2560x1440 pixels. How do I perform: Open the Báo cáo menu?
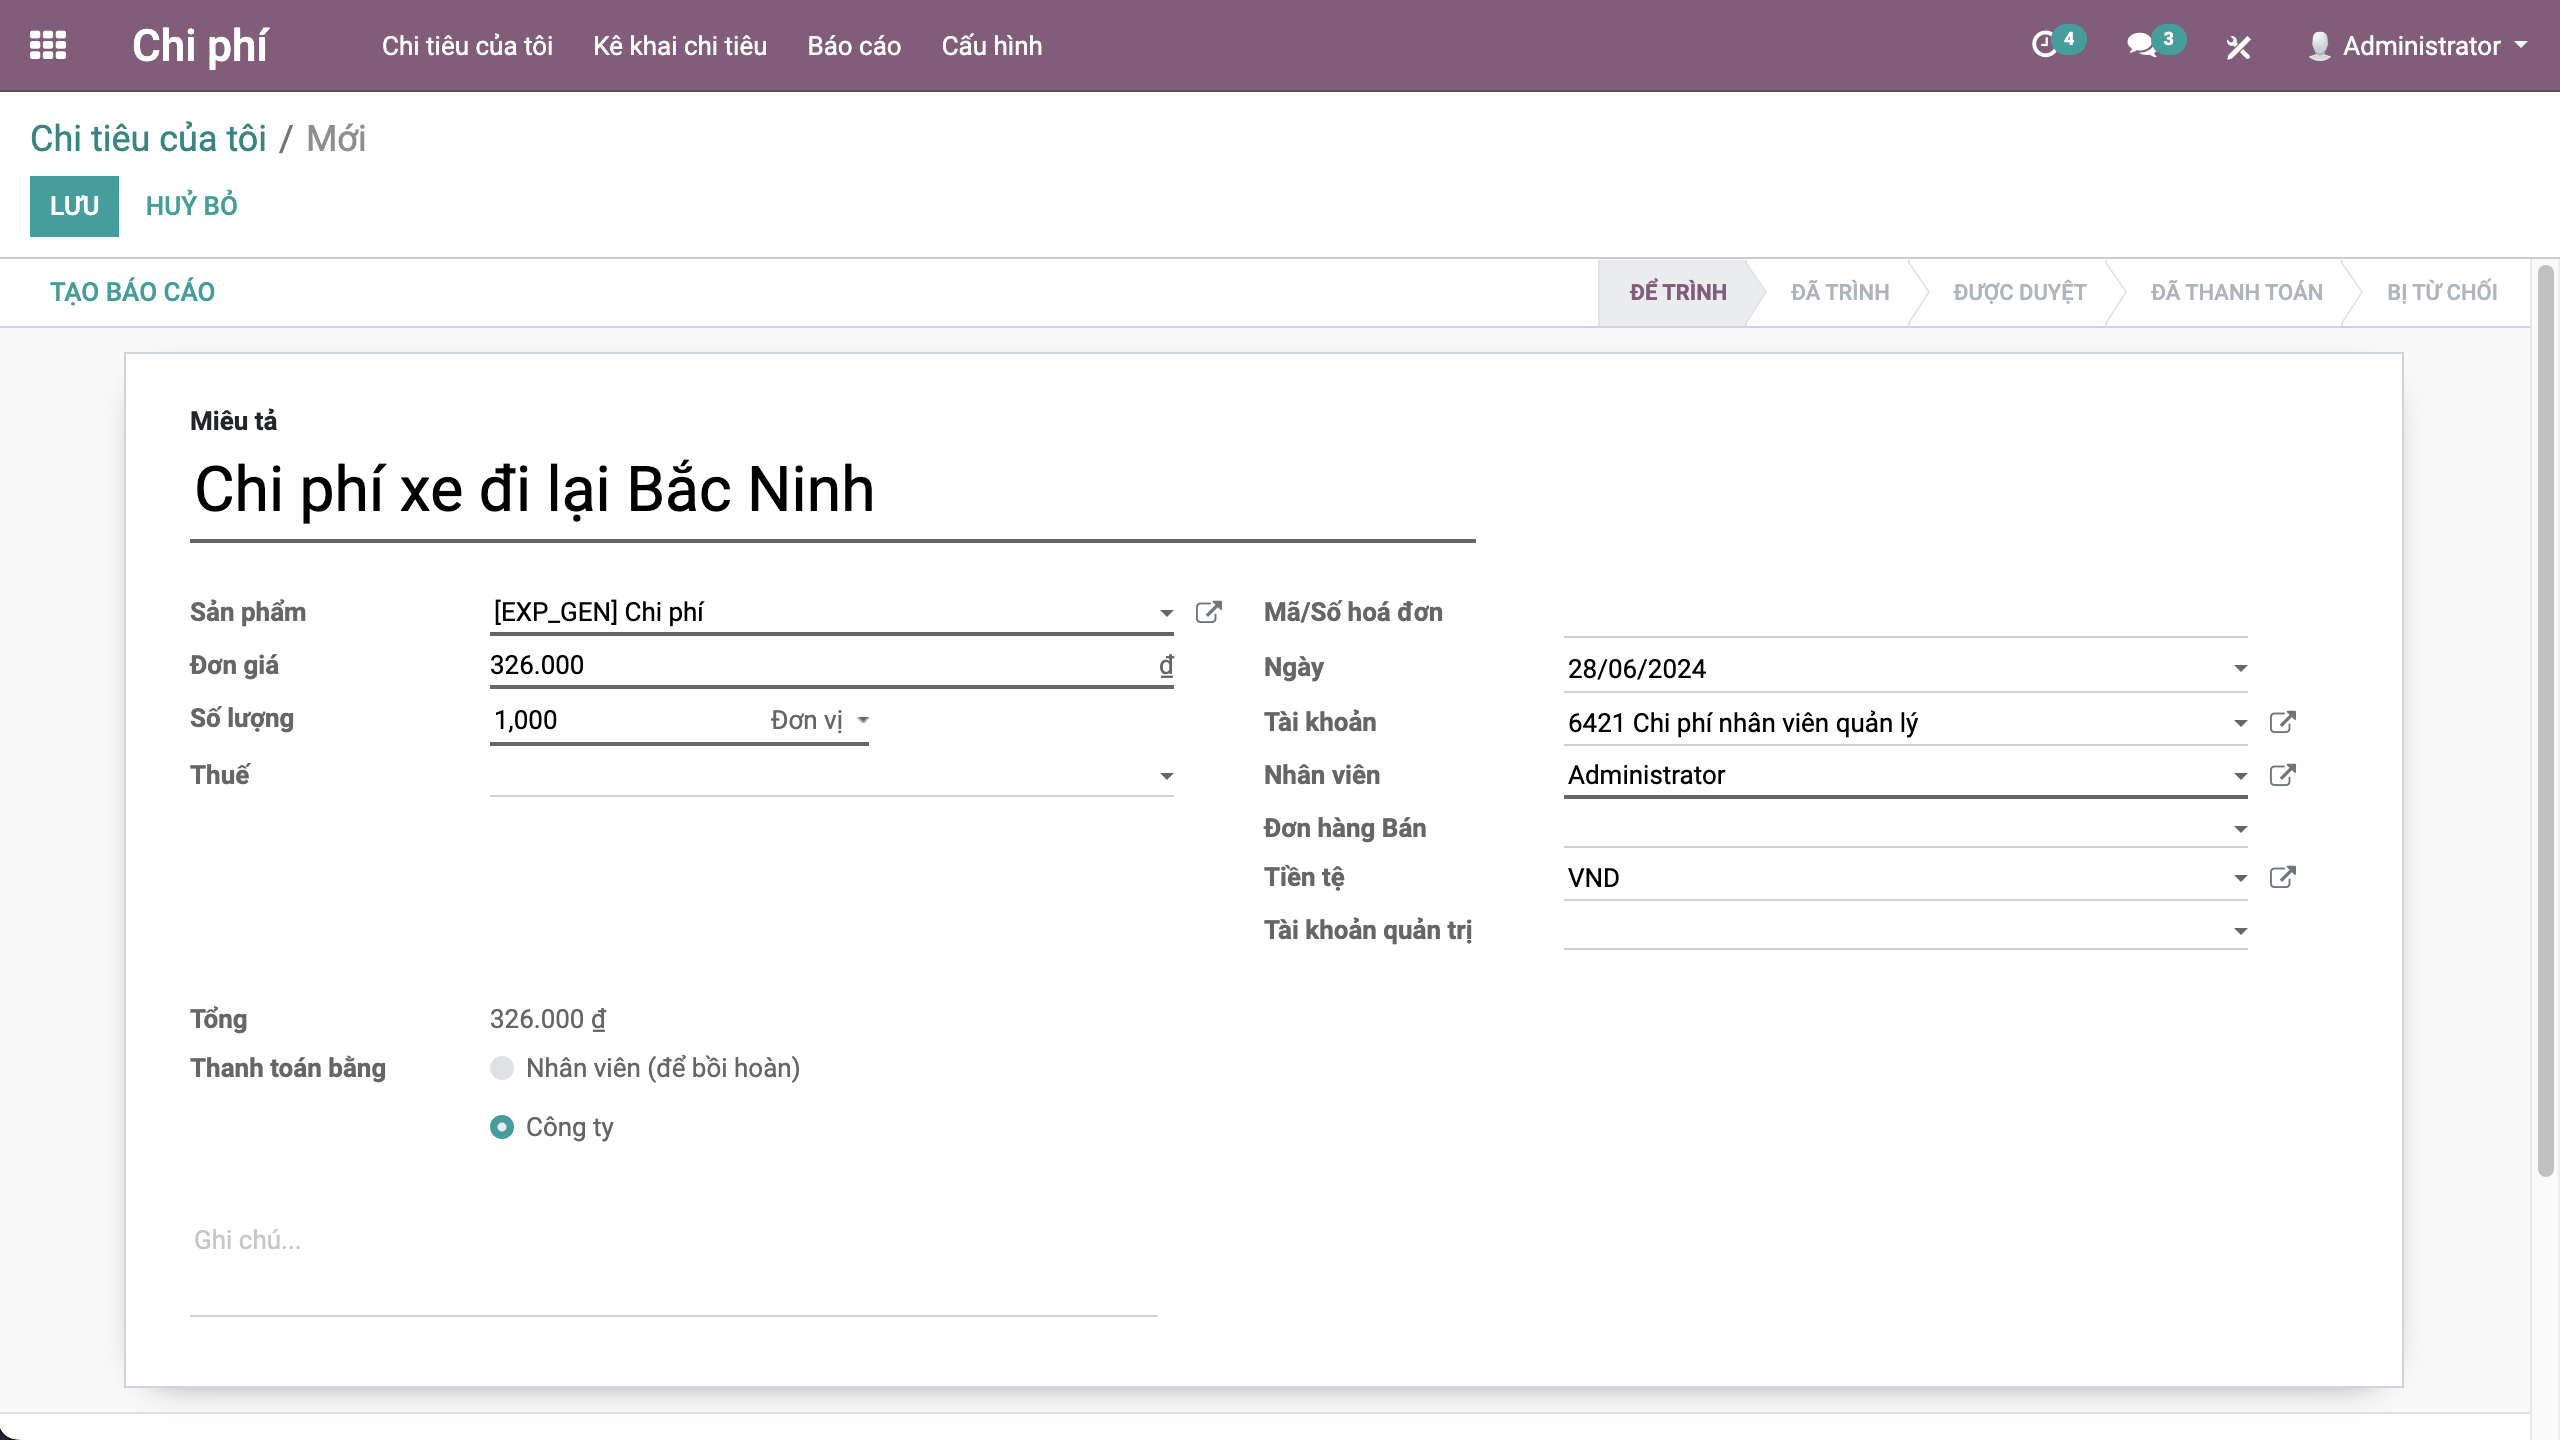coord(854,46)
